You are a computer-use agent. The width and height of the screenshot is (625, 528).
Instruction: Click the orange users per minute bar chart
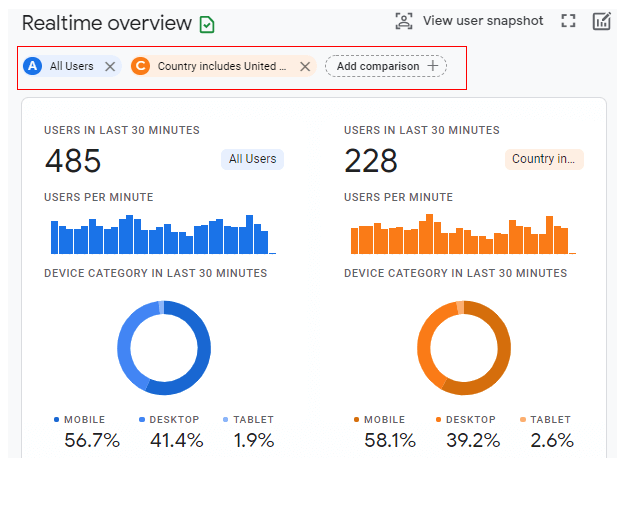[460, 236]
